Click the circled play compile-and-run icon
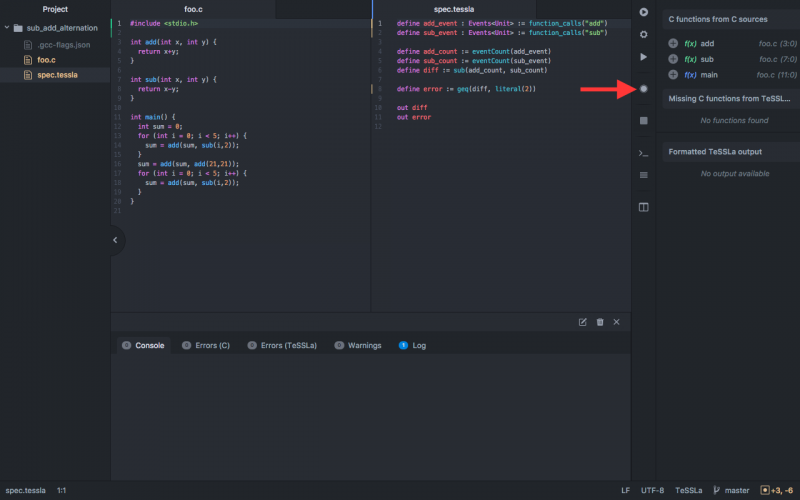This screenshot has width=800, height=500. pos(643,12)
